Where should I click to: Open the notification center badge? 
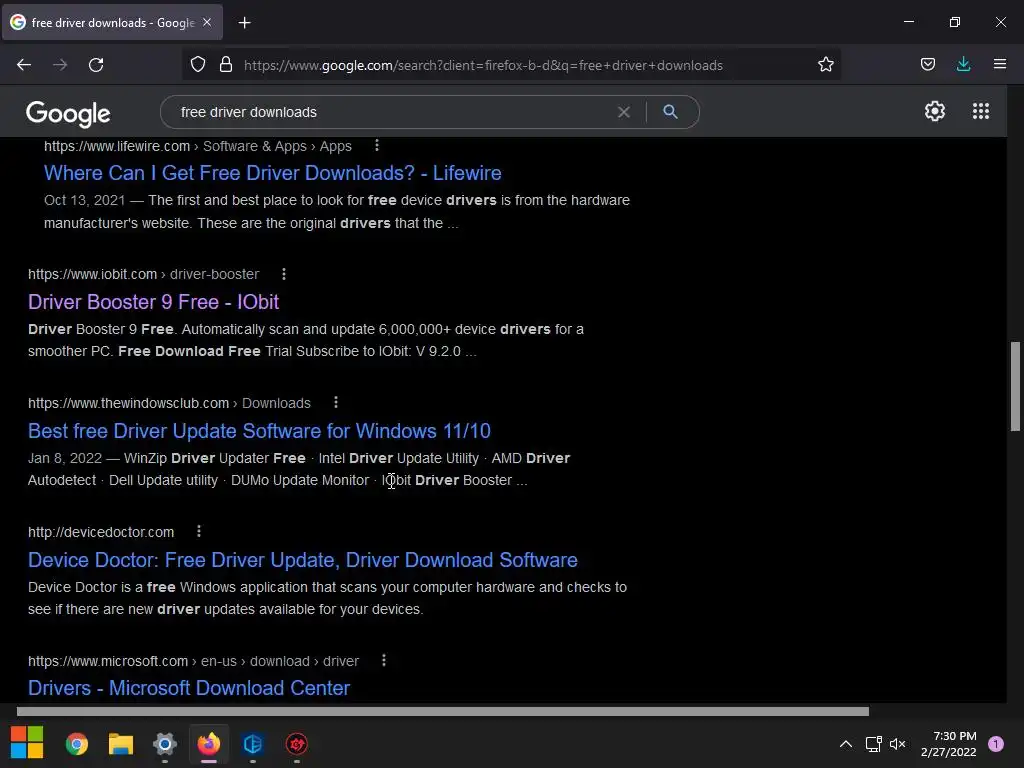click(x=996, y=744)
